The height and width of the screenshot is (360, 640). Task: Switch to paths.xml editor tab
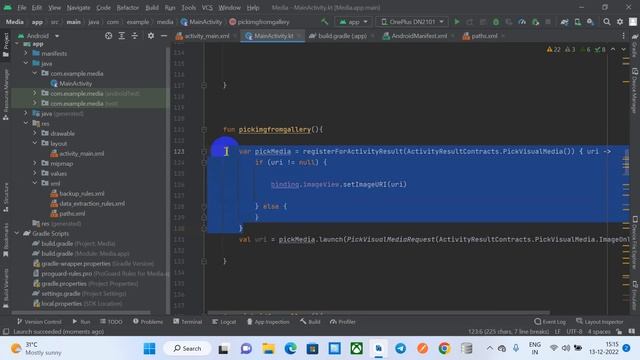[x=484, y=36]
